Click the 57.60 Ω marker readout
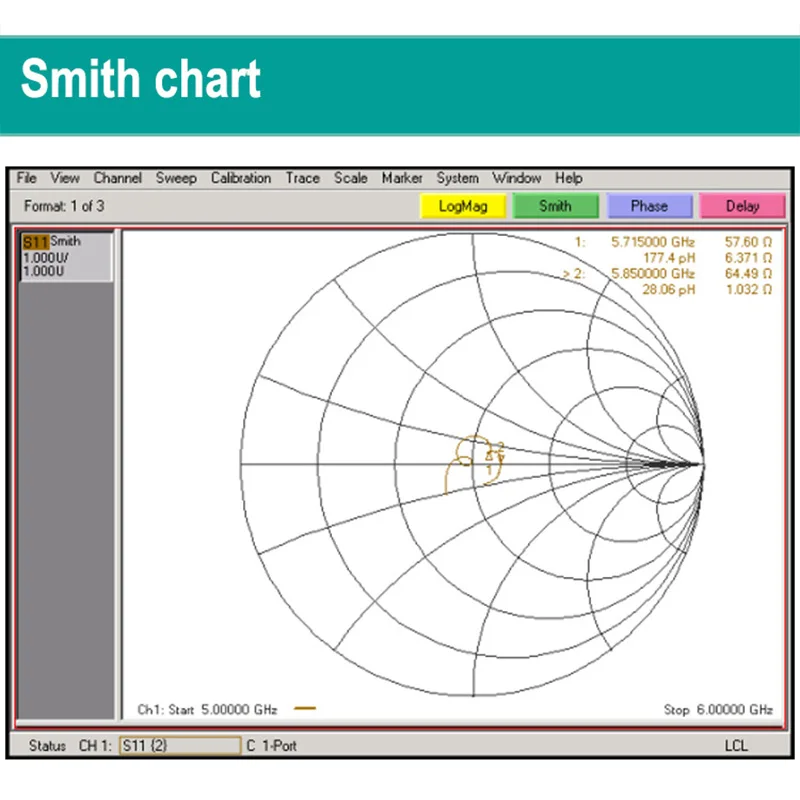Viewport: 800px width, 800px height. (748, 241)
